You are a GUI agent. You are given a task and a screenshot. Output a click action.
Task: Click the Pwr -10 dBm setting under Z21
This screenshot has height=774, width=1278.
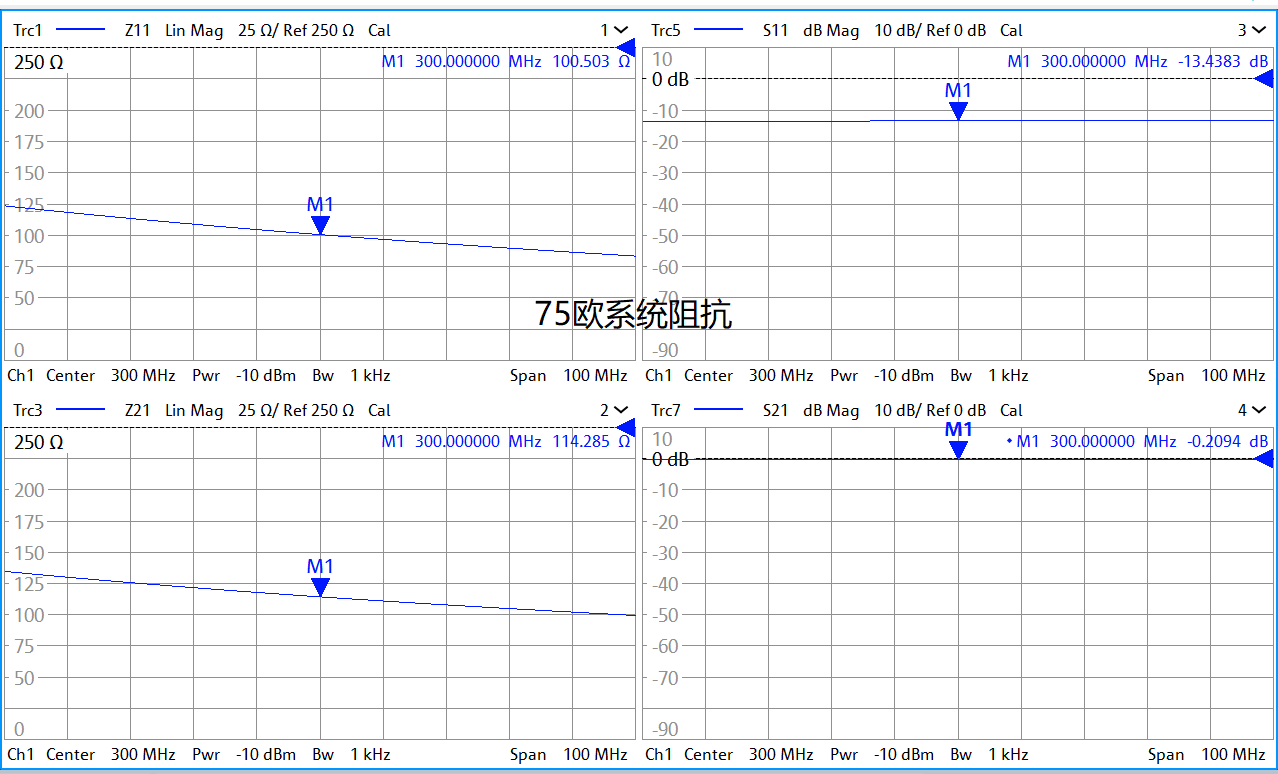tap(244, 755)
